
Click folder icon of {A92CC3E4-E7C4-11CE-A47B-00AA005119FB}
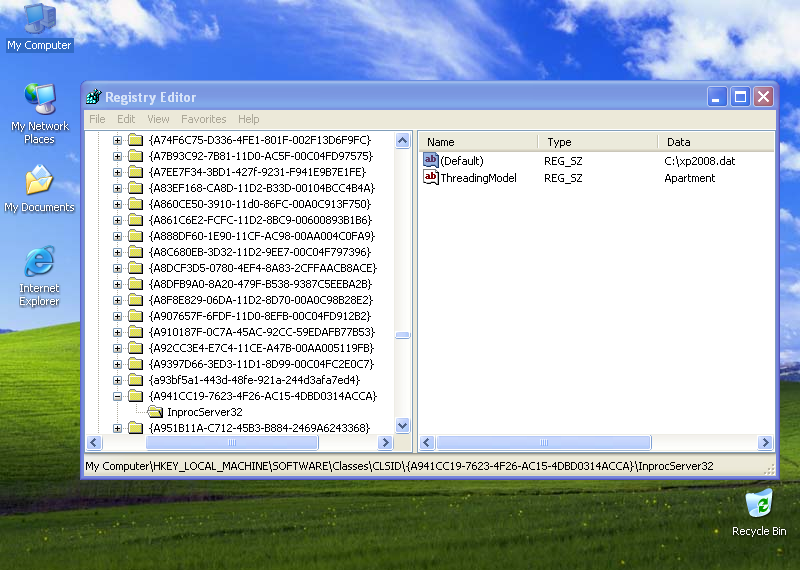coord(135,348)
